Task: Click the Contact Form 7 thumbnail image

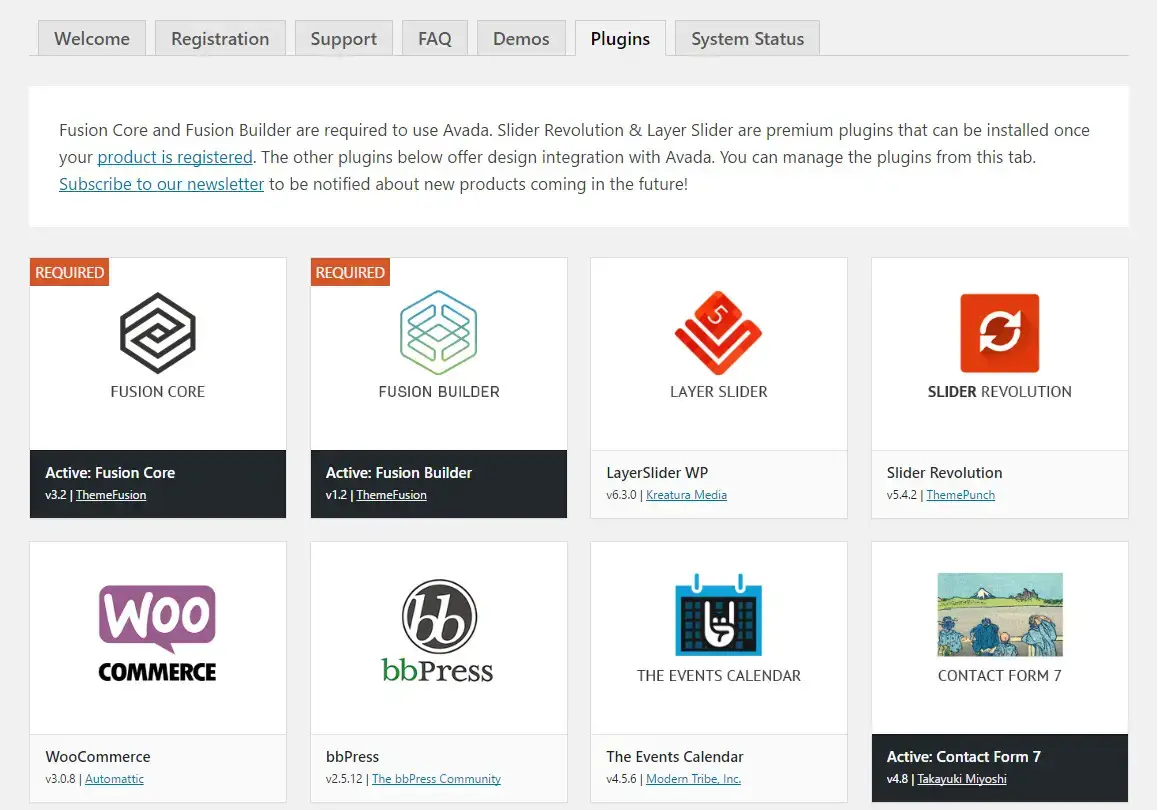Action: tap(1000, 615)
